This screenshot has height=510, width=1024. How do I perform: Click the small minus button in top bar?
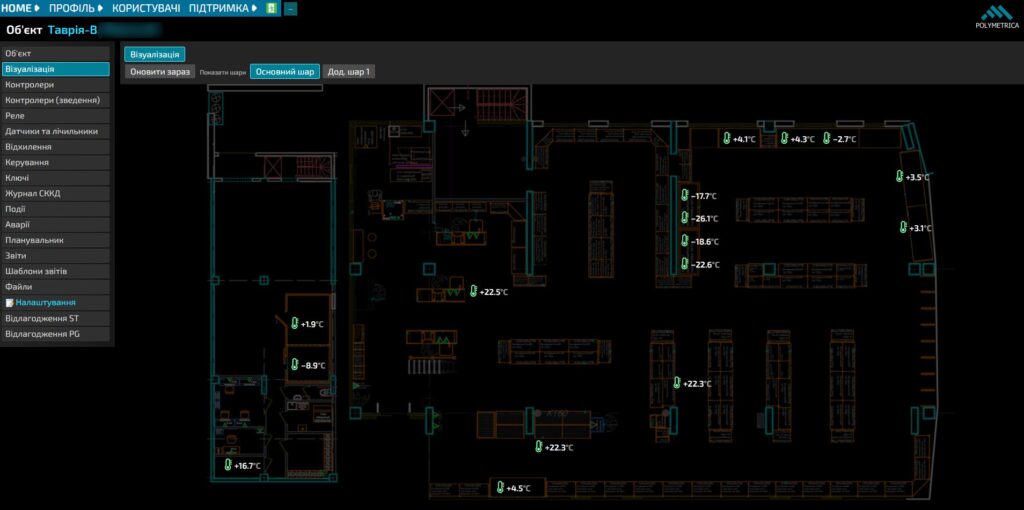291,9
